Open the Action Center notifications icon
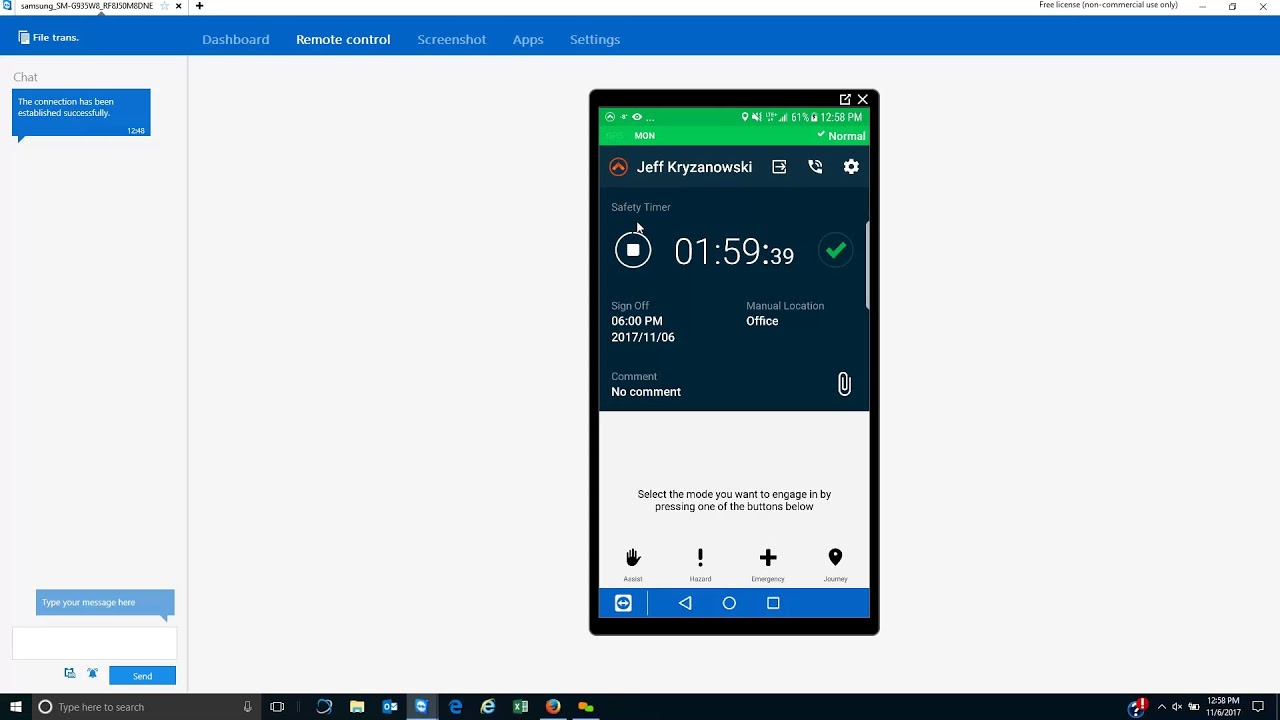Screen dimensions: 1280x720 click(1258, 707)
